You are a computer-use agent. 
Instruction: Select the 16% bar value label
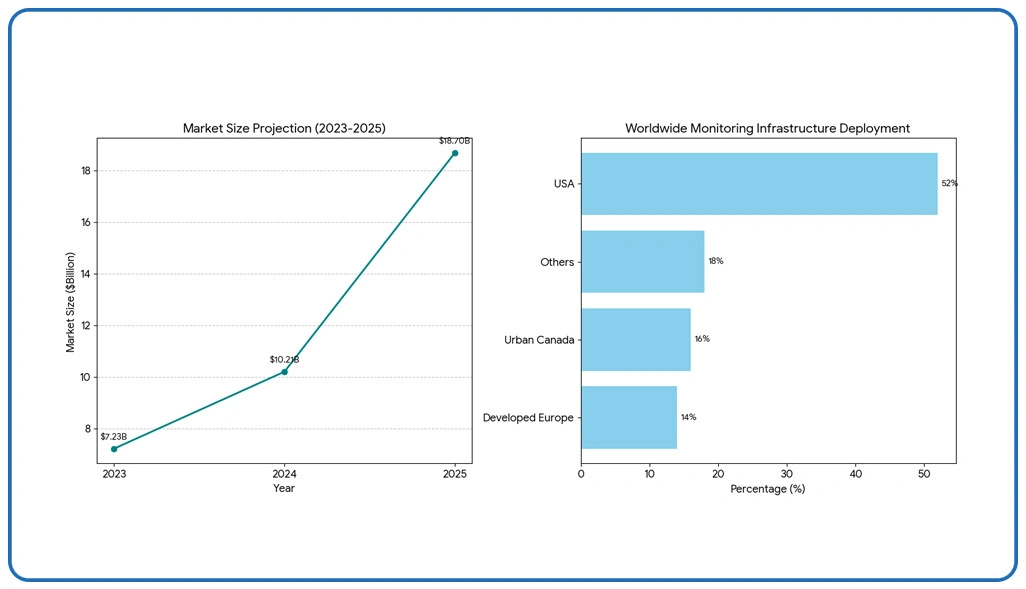coord(702,340)
